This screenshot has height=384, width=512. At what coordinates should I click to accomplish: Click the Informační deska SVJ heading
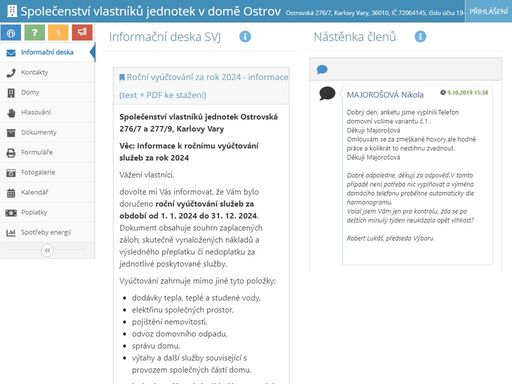165,37
